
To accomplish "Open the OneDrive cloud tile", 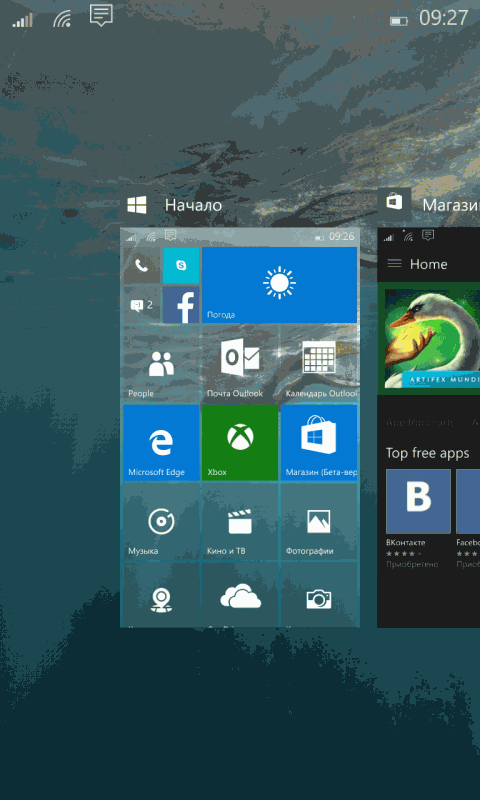I will [x=240, y=595].
